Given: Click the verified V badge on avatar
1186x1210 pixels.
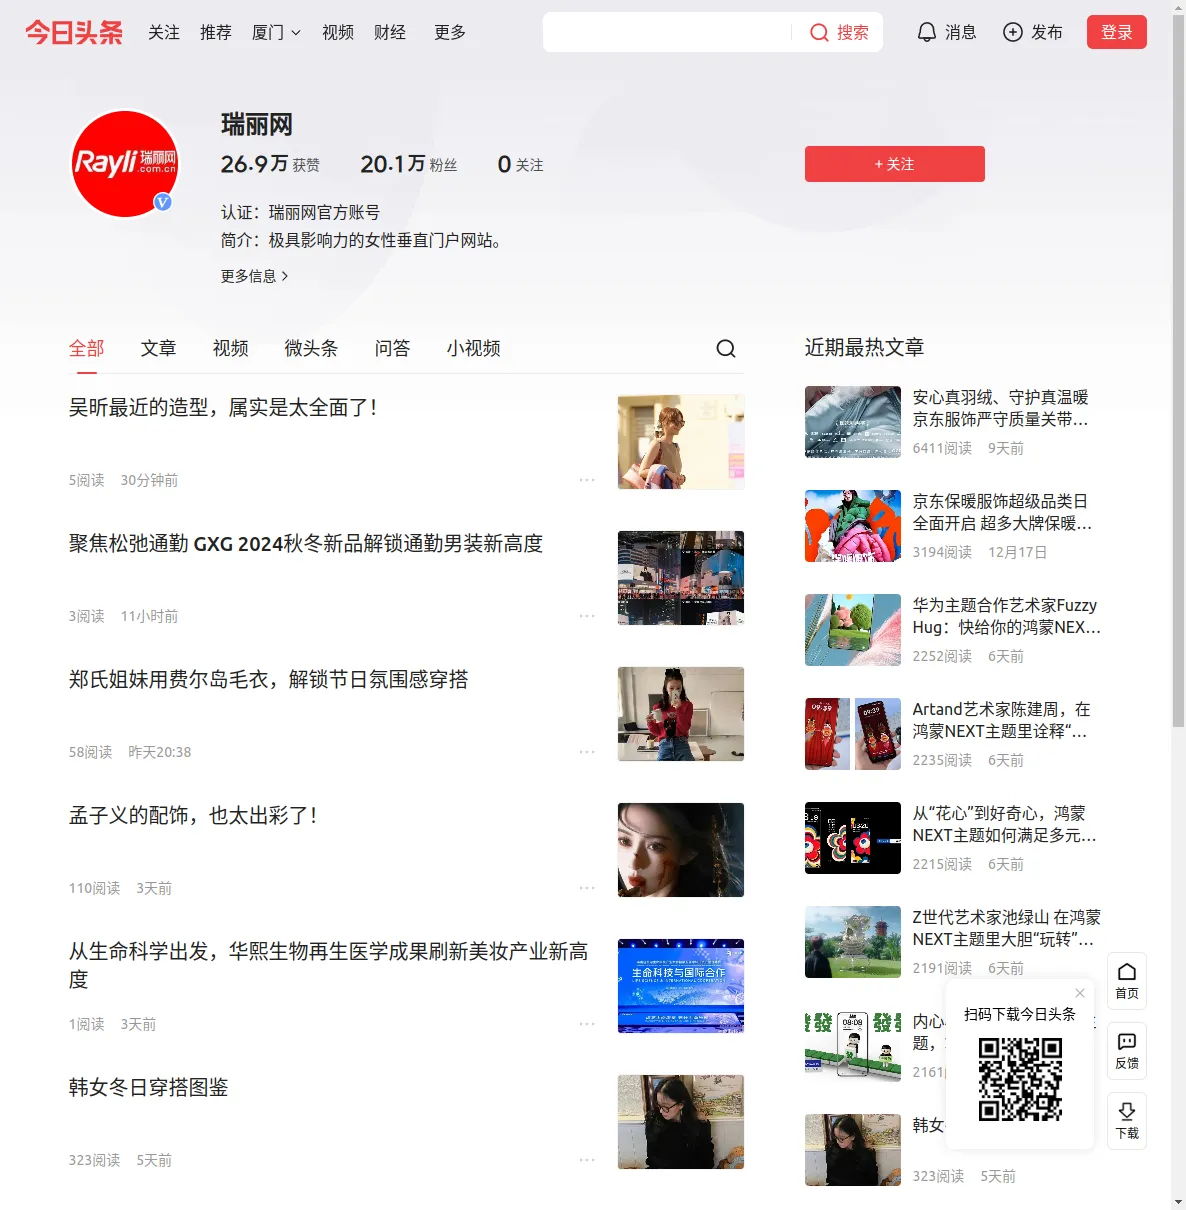Looking at the screenshot, I should point(162,202).
